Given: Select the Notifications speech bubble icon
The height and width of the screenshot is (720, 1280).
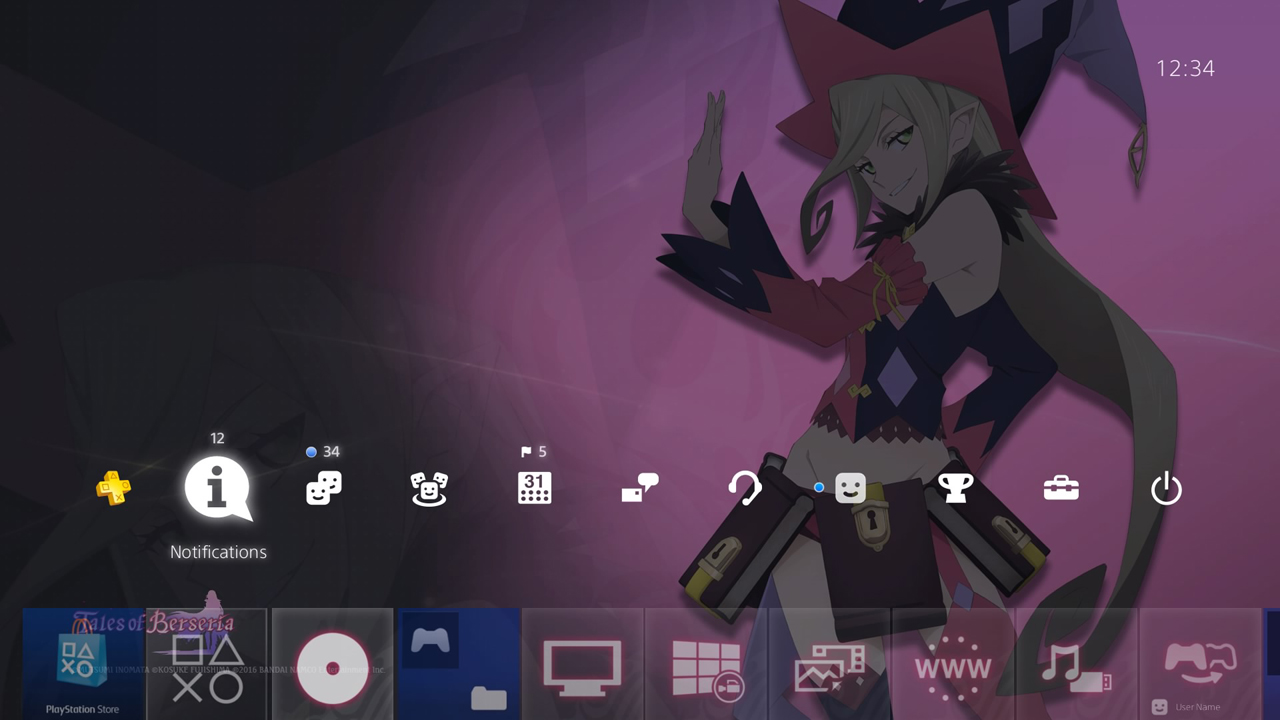Looking at the screenshot, I should click(217, 488).
